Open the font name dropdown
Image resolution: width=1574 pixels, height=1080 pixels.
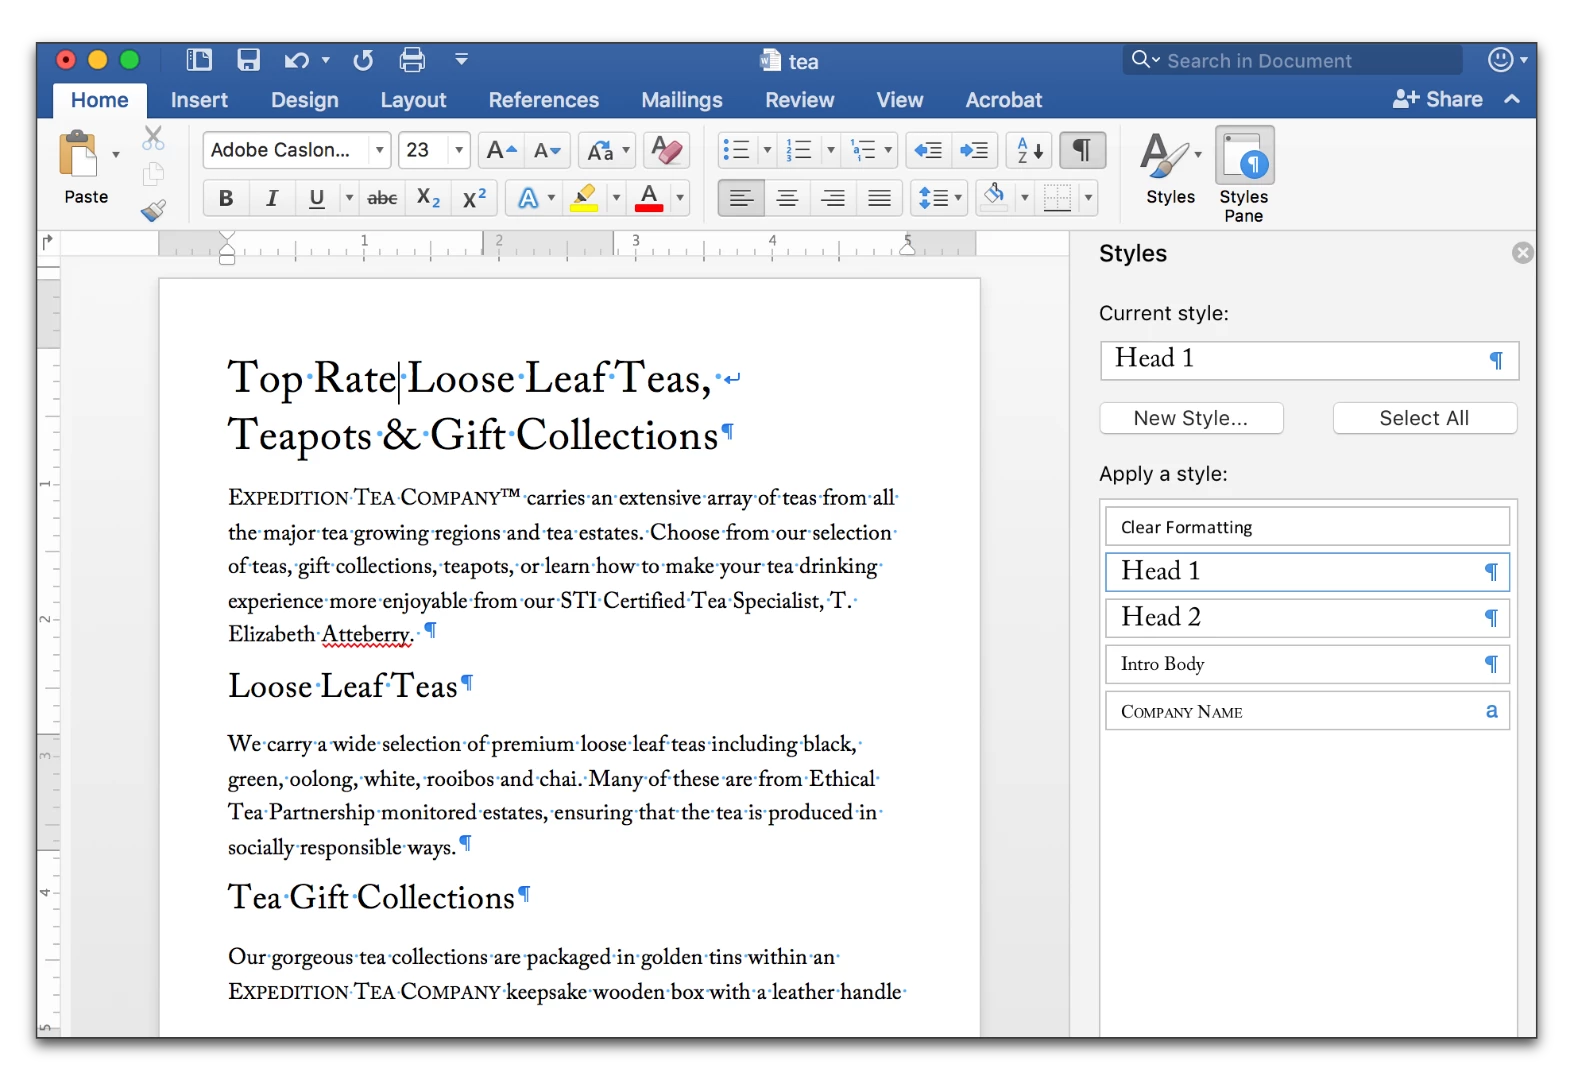[380, 150]
